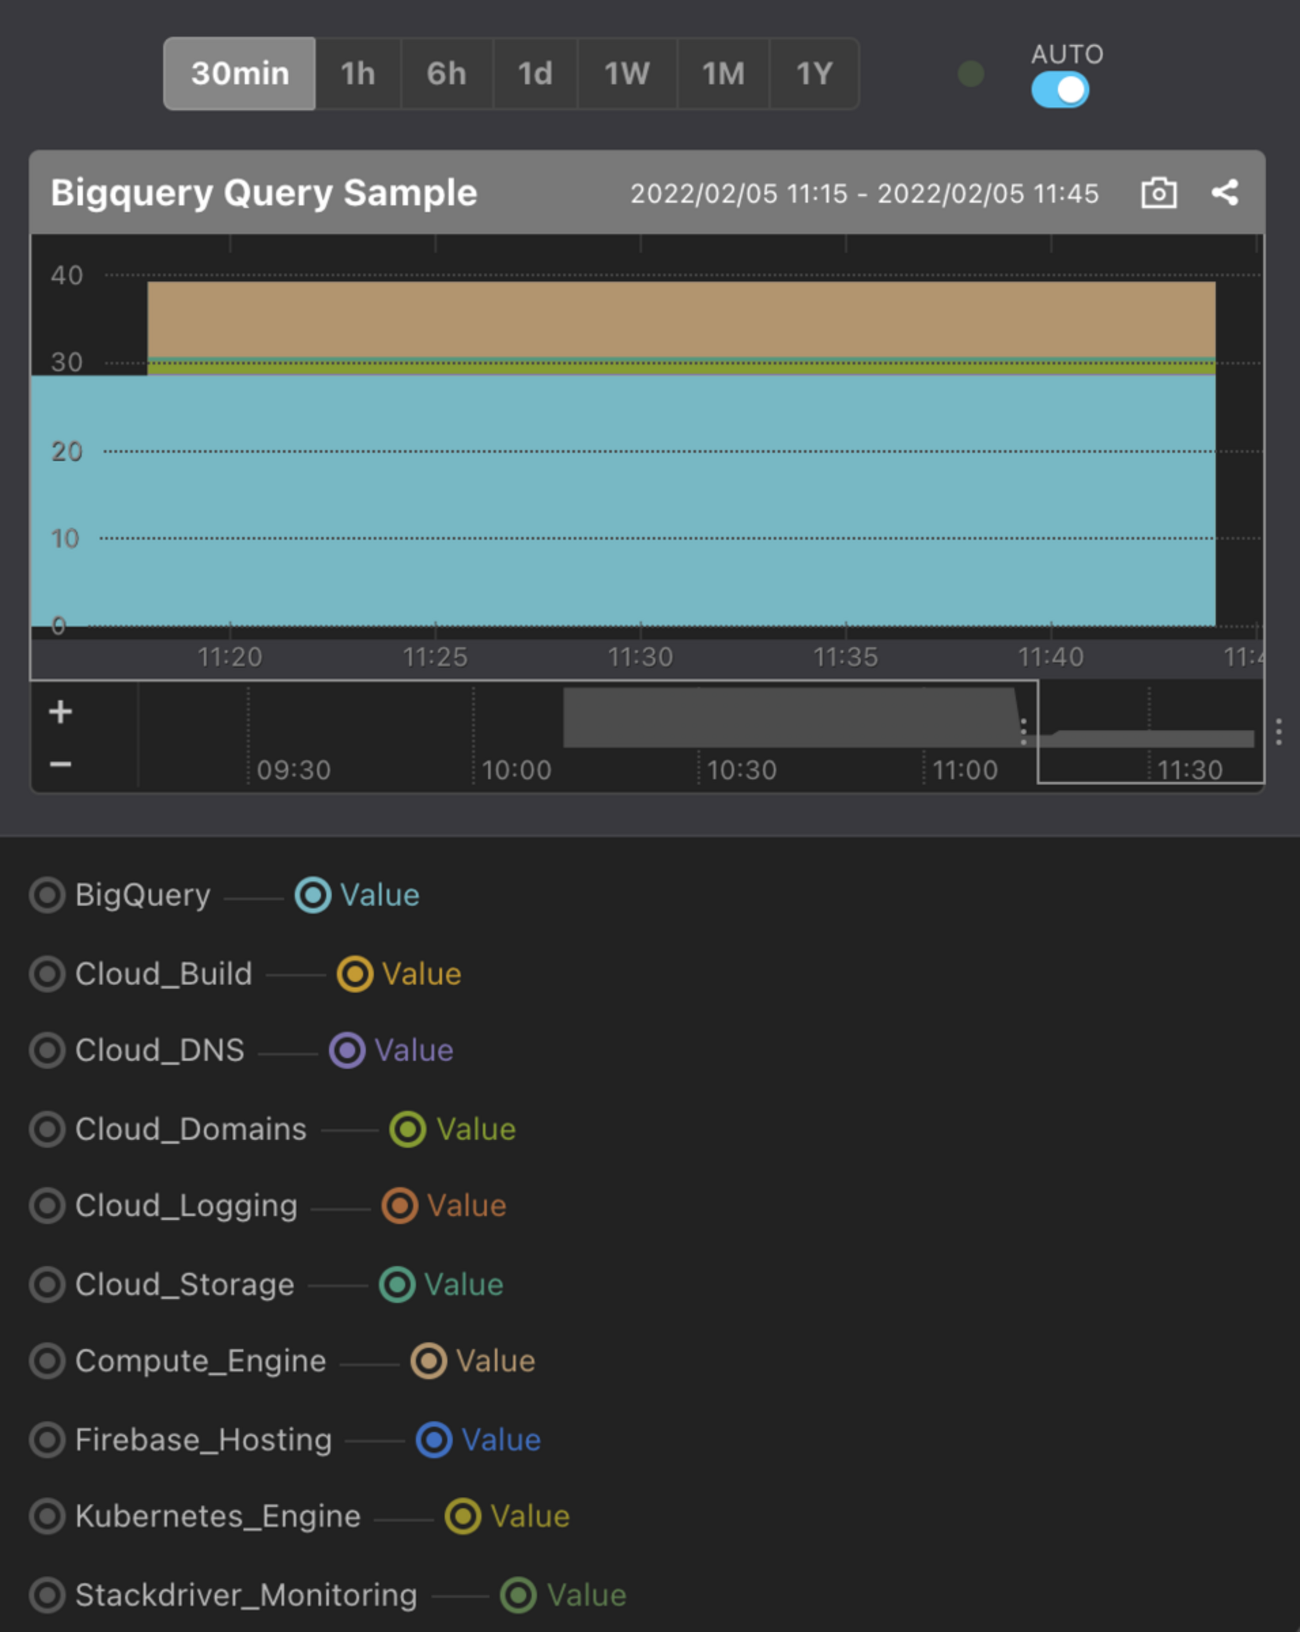Screen dimensions: 1300x1632
Task: Select the Cloud_Build series radio button
Action: (47, 974)
